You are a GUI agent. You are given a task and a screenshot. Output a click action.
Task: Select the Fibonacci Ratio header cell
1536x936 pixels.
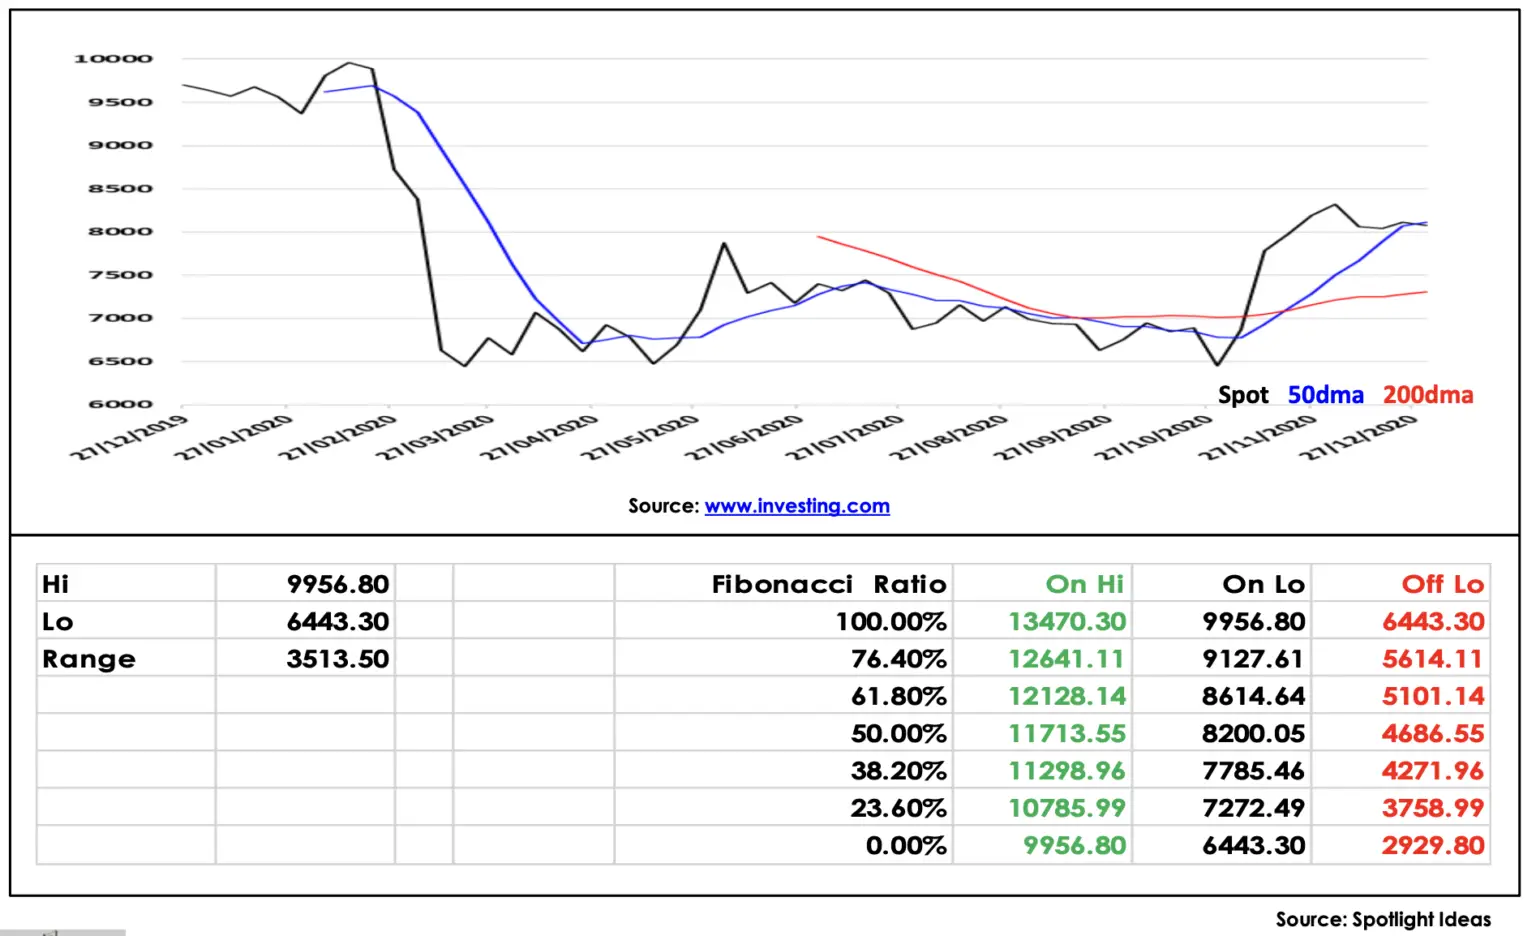tap(784, 584)
